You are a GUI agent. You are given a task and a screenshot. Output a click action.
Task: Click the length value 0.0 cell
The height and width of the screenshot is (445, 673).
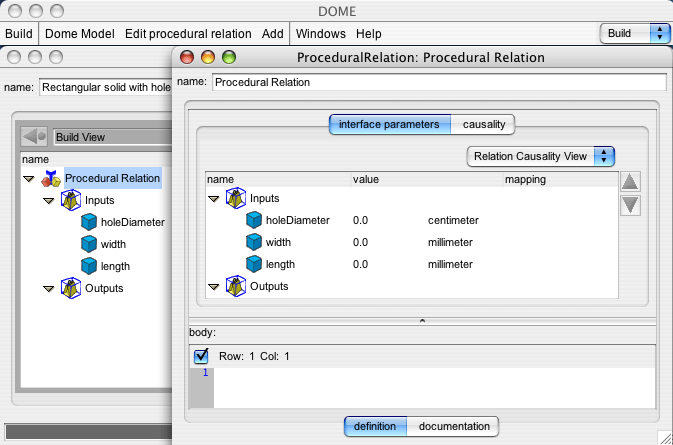(x=360, y=264)
